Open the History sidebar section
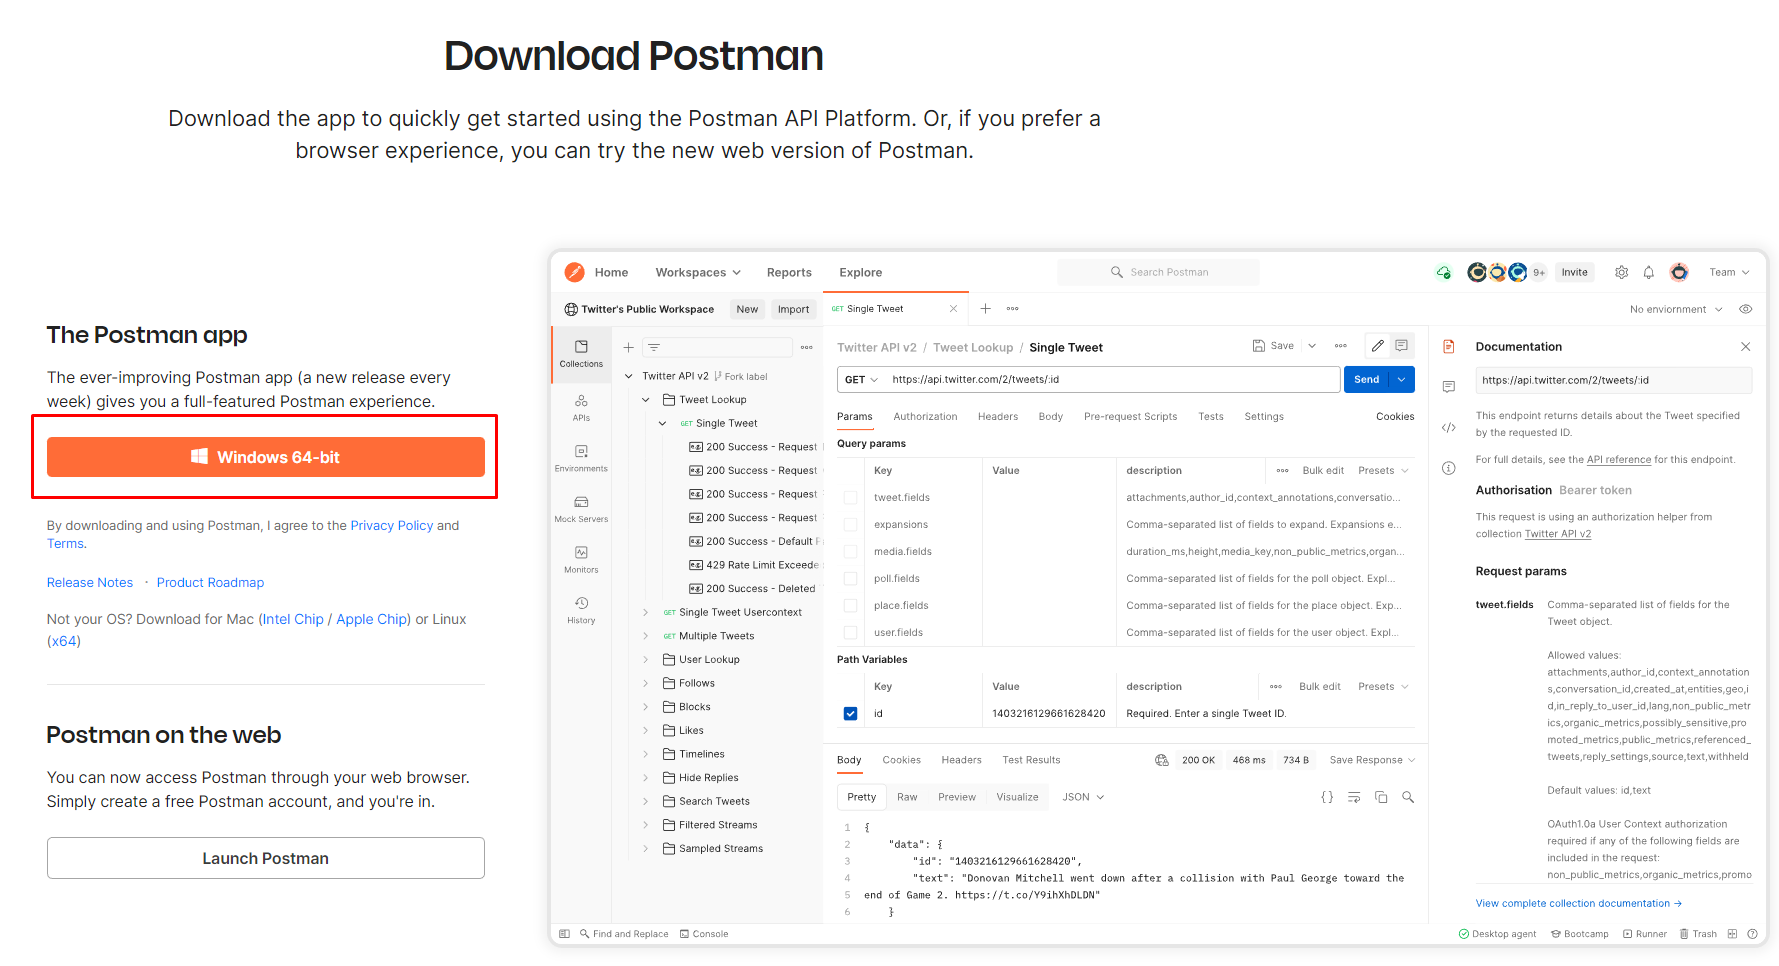 click(581, 610)
